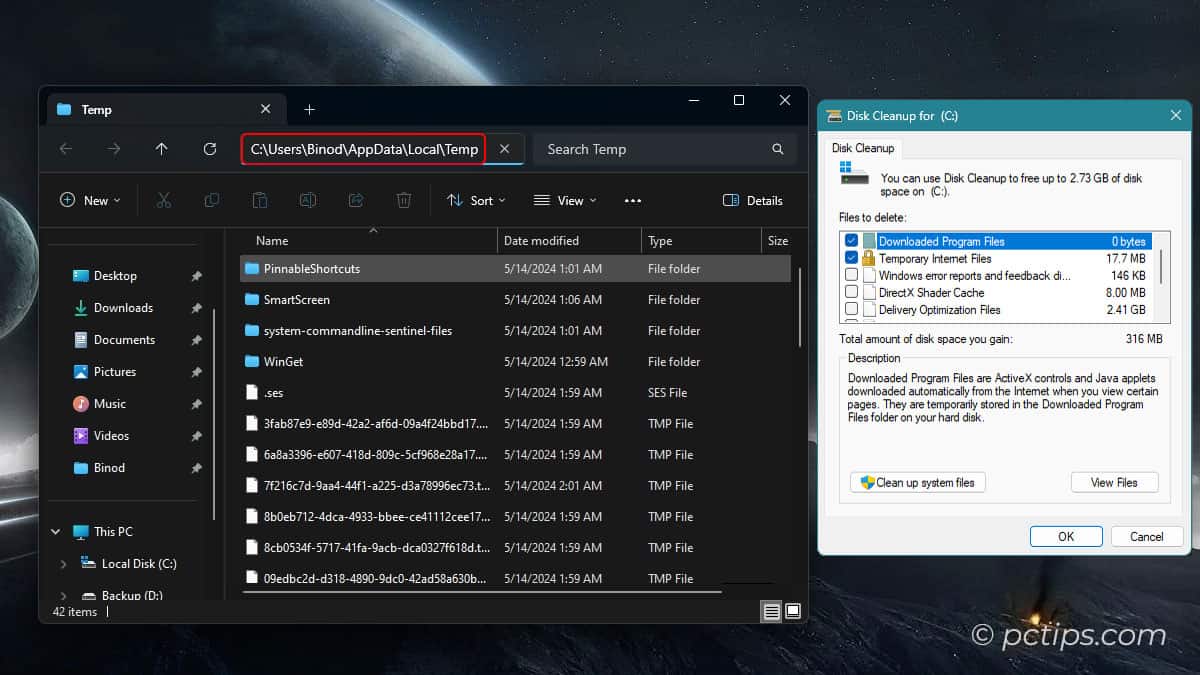Click the Delete trash icon
The height and width of the screenshot is (675, 1200).
point(404,200)
